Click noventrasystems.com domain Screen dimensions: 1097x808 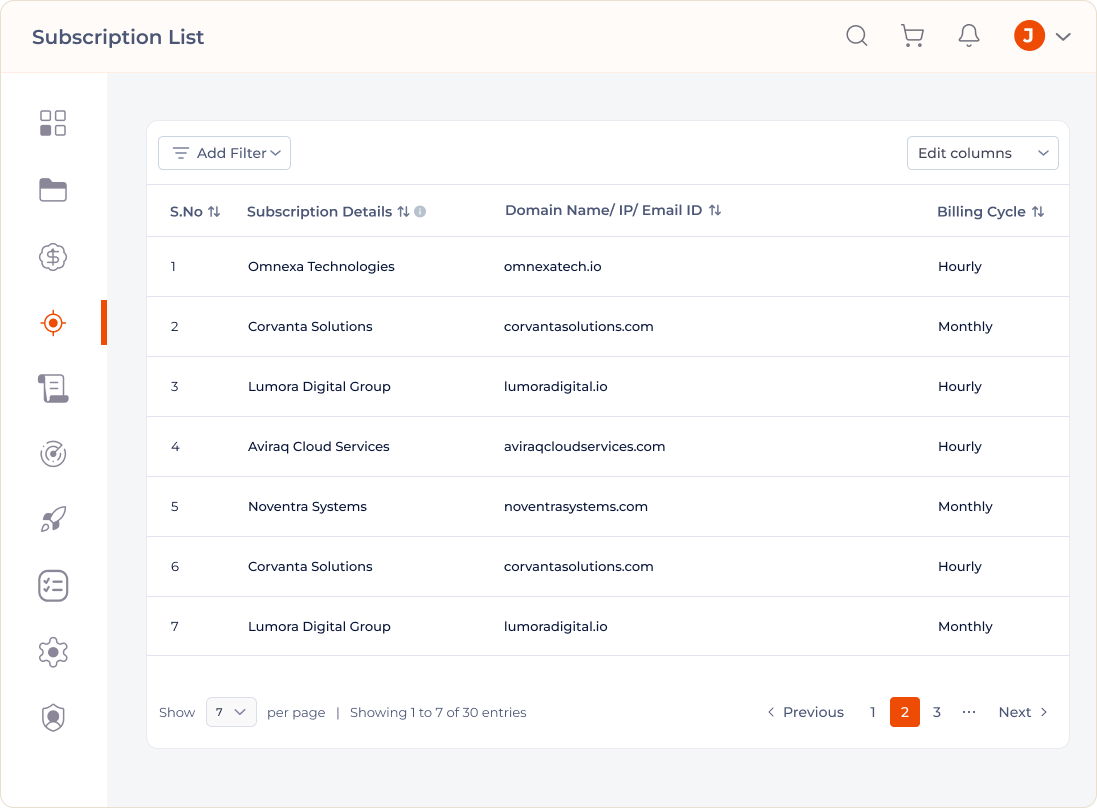click(x=576, y=506)
